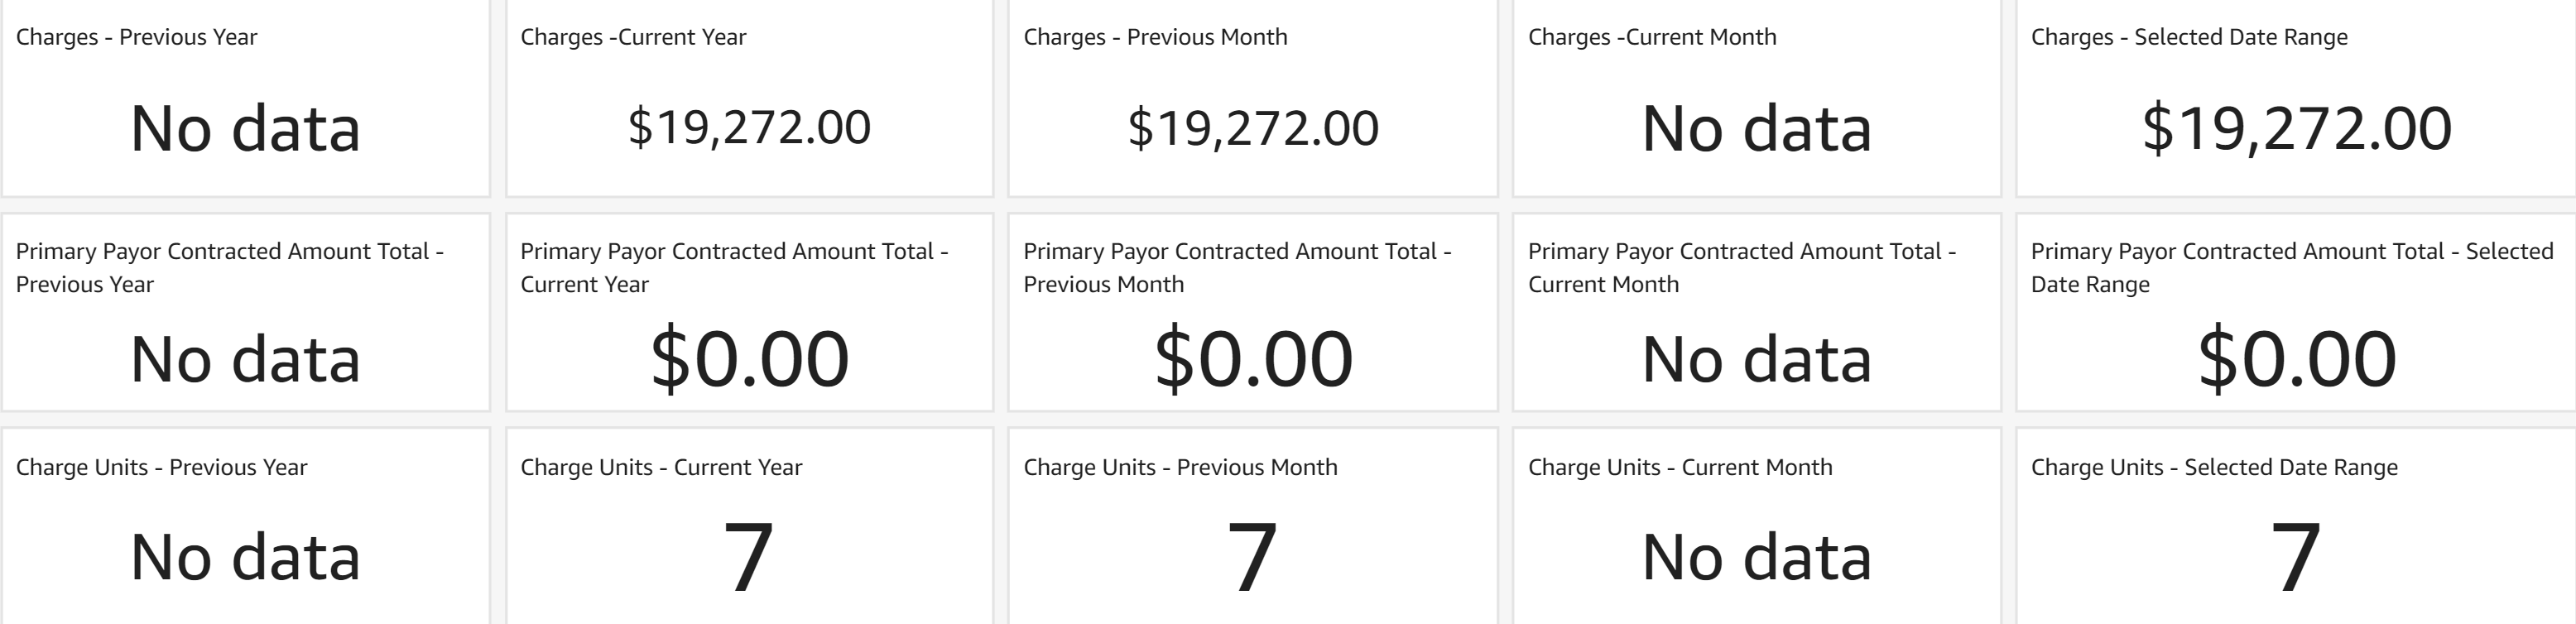Image resolution: width=2576 pixels, height=624 pixels.
Task: Select the Charges -Current Year $19,272.00 value
Action: coord(749,128)
